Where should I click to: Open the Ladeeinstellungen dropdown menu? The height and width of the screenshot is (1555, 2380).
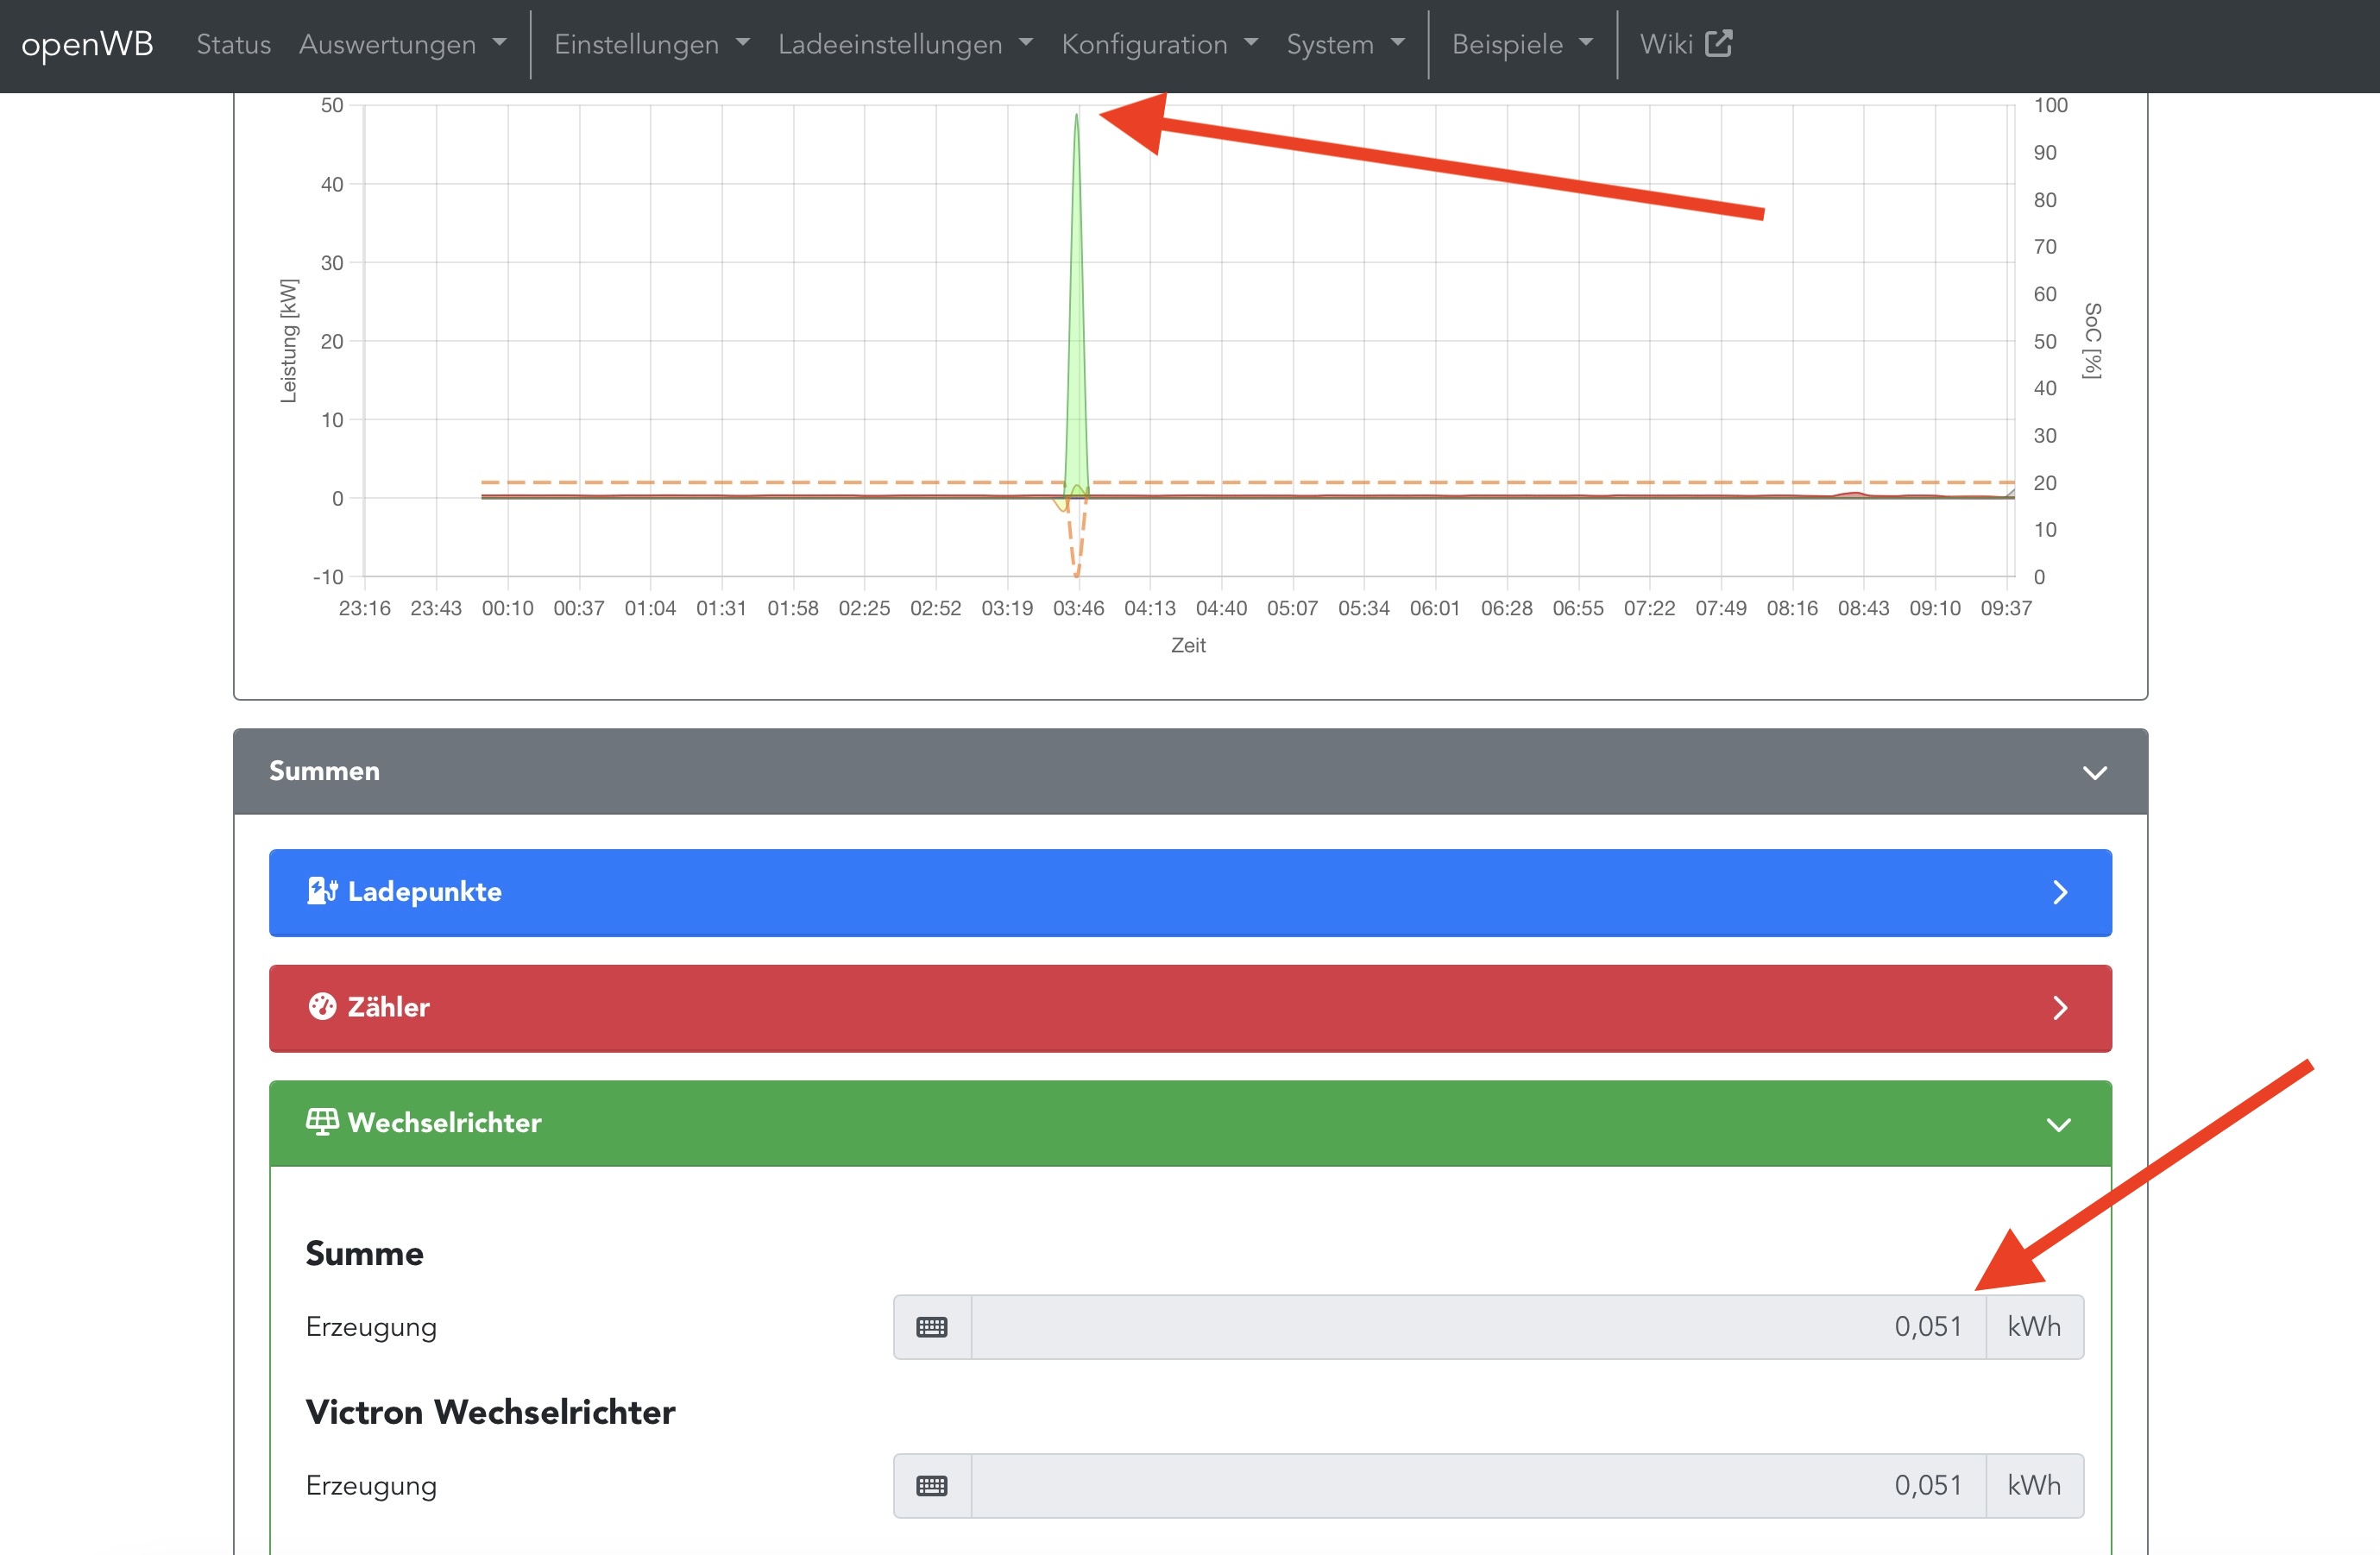pos(904,44)
